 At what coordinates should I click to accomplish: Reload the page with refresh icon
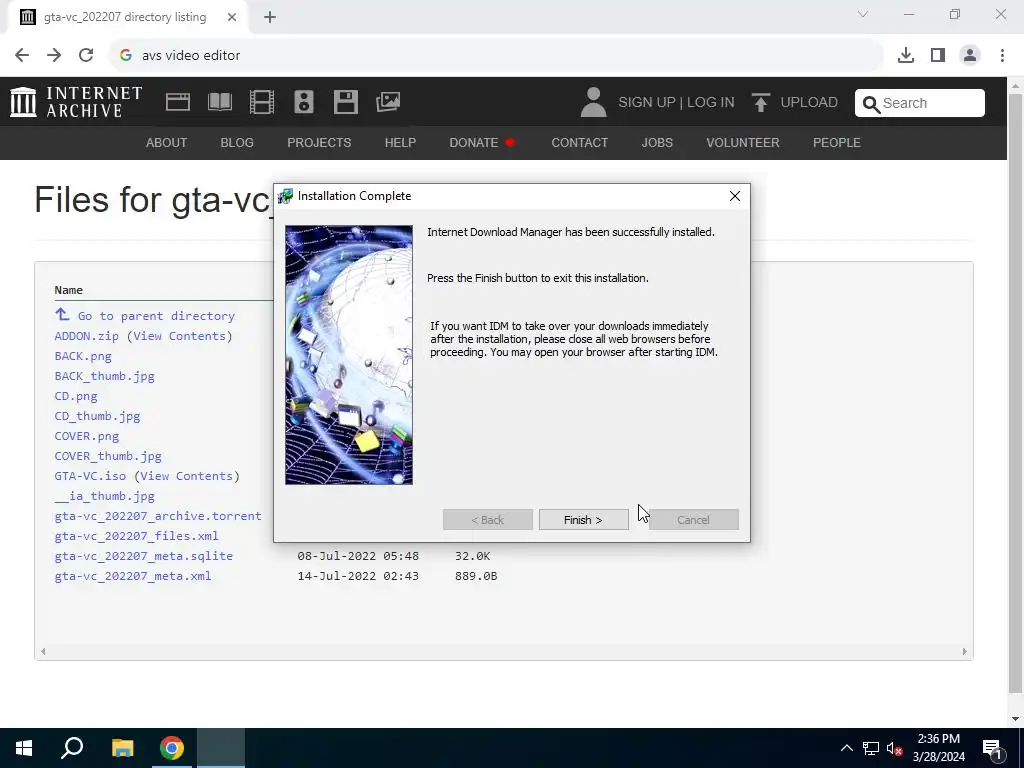pyautogui.click(x=86, y=56)
